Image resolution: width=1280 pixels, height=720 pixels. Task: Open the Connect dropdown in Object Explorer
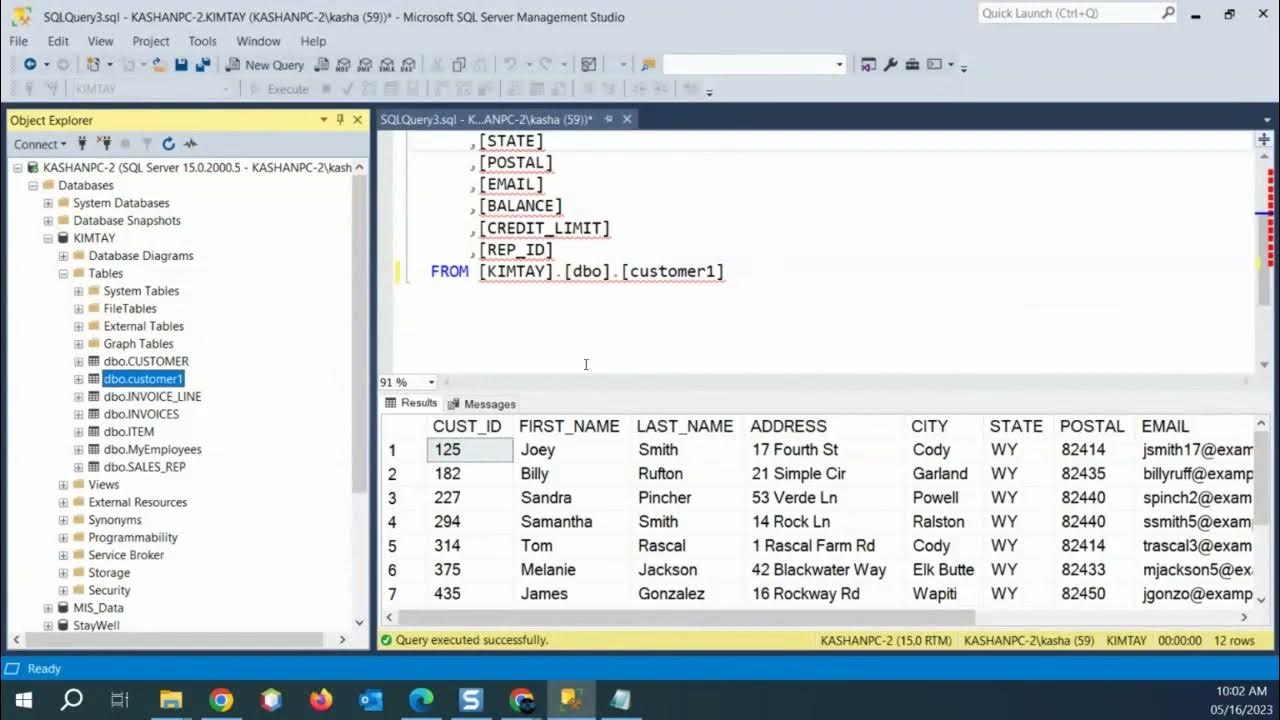pos(40,144)
